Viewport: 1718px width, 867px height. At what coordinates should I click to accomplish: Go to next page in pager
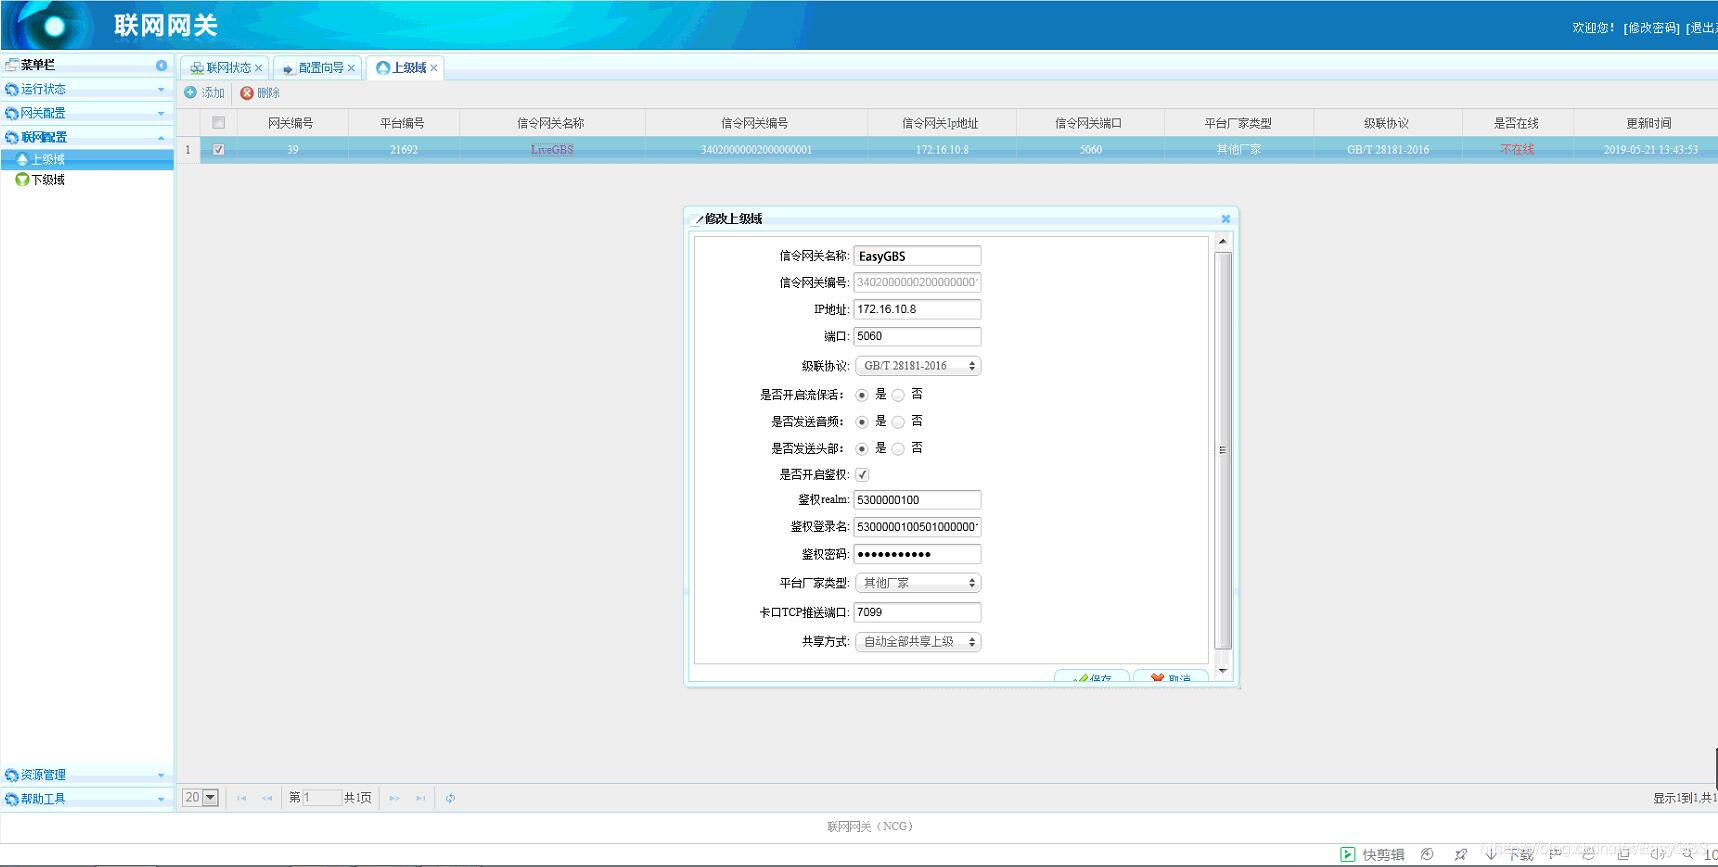[394, 798]
